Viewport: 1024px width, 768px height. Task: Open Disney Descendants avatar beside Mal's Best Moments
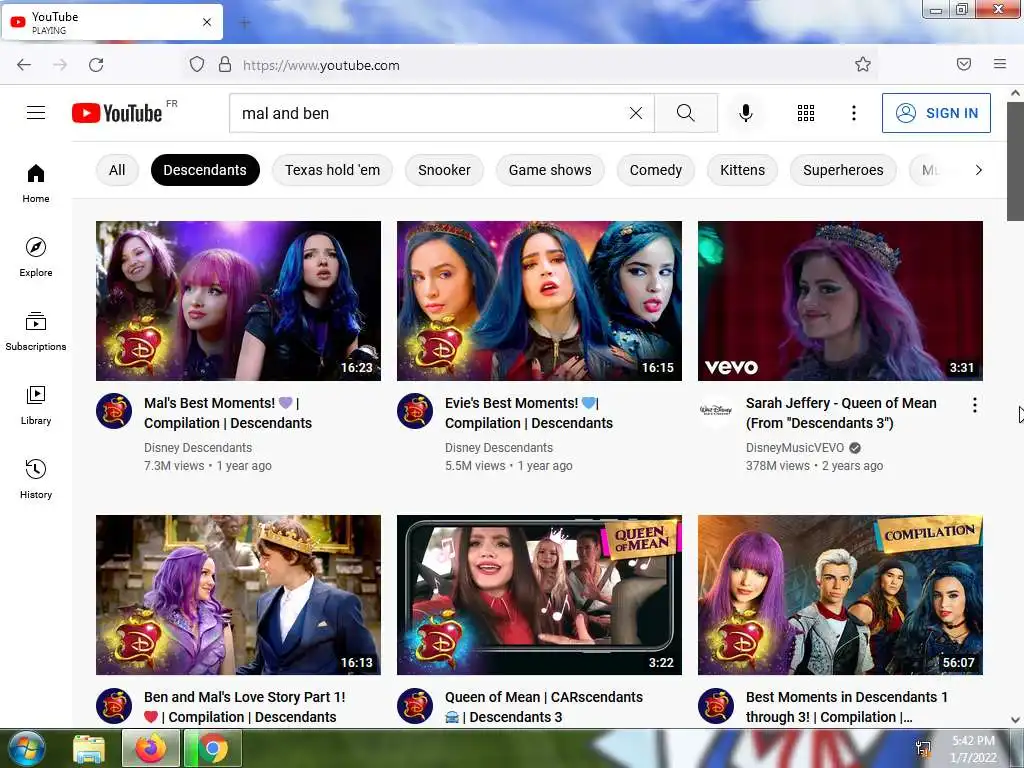(114, 411)
